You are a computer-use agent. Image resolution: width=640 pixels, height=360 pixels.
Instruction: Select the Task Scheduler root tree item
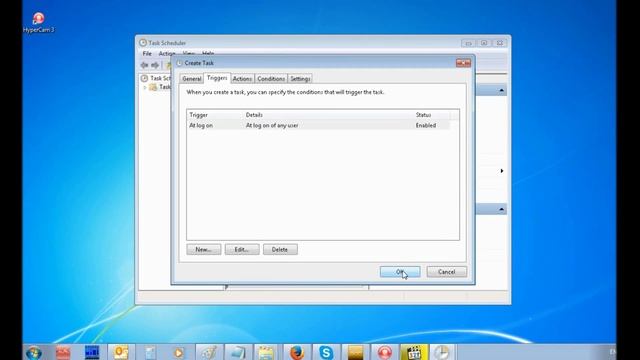click(x=156, y=78)
